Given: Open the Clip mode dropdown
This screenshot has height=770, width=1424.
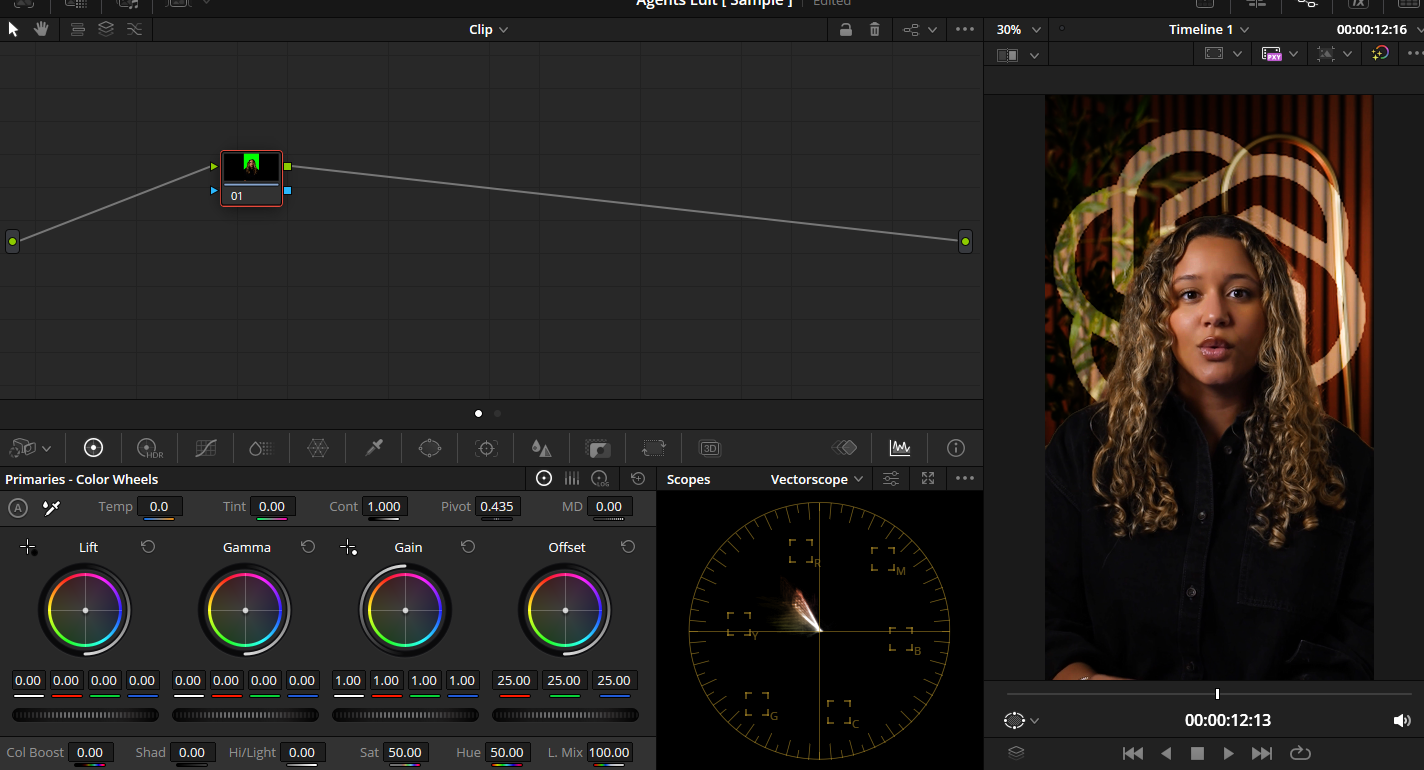Looking at the screenshot, I should click(x=489, y=29).
